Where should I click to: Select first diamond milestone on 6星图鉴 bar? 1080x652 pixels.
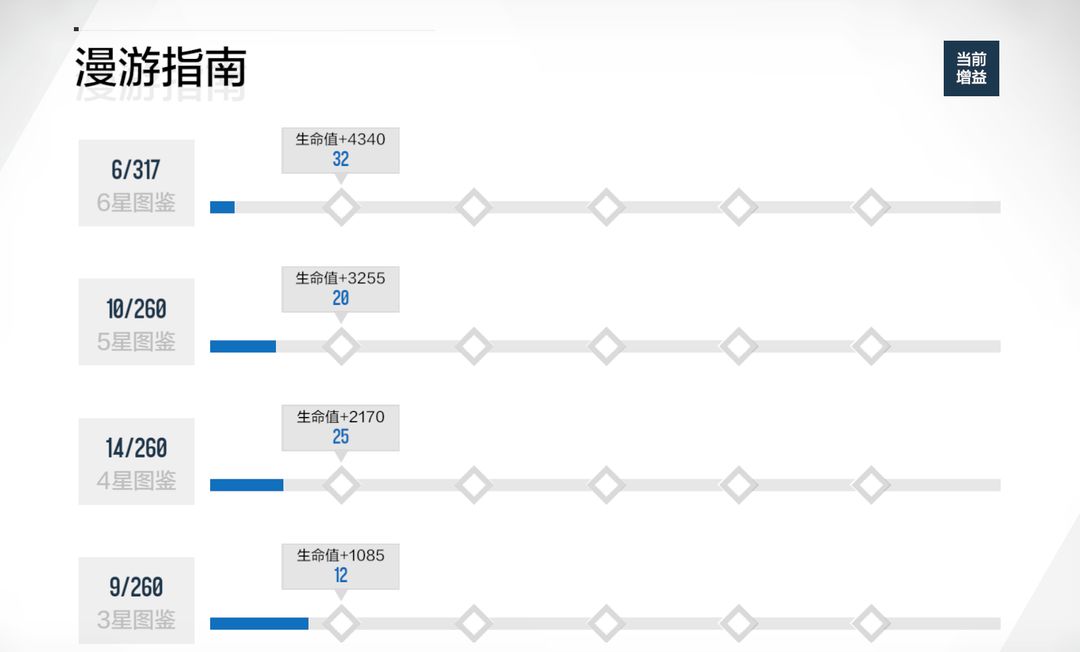(341, 207)
